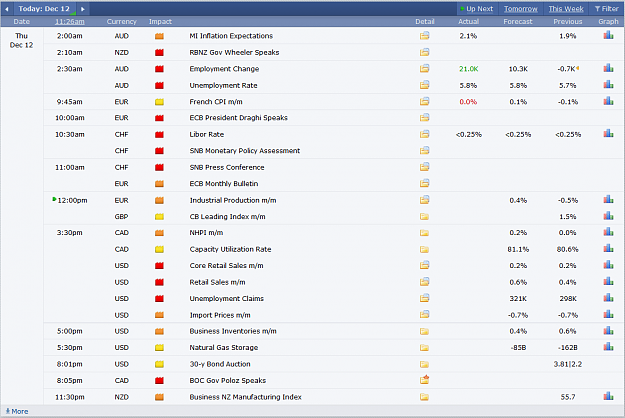Open detail folder for ECB Monthly Bulletin
This screenshot has width=625, height=418.
coord(425,183)
